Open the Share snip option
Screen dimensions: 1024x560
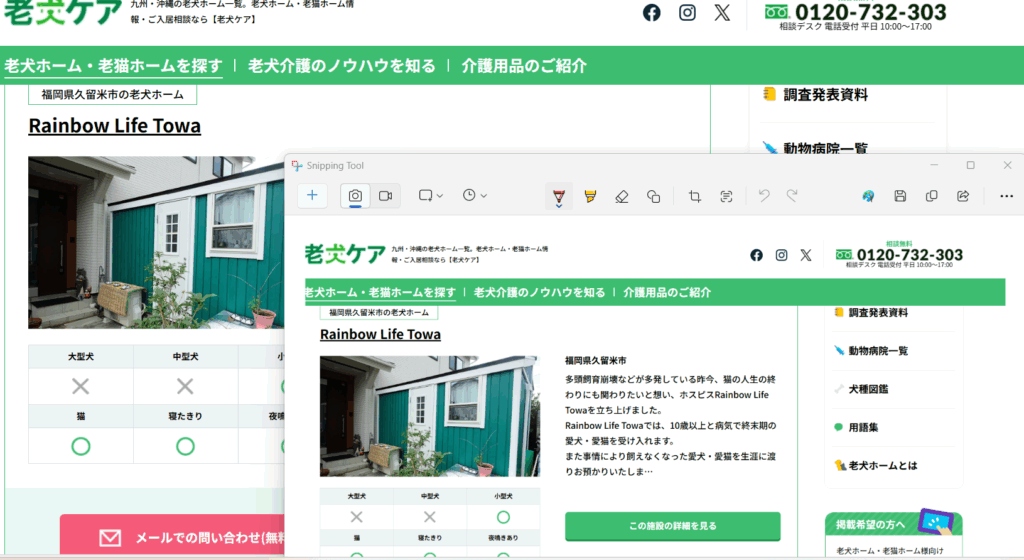coord(963,196)
